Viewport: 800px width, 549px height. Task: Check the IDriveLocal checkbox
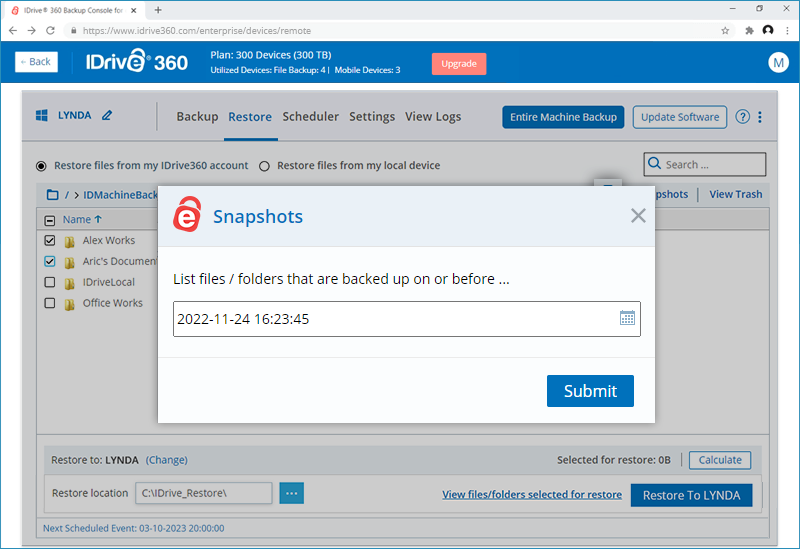coord(49,282)
